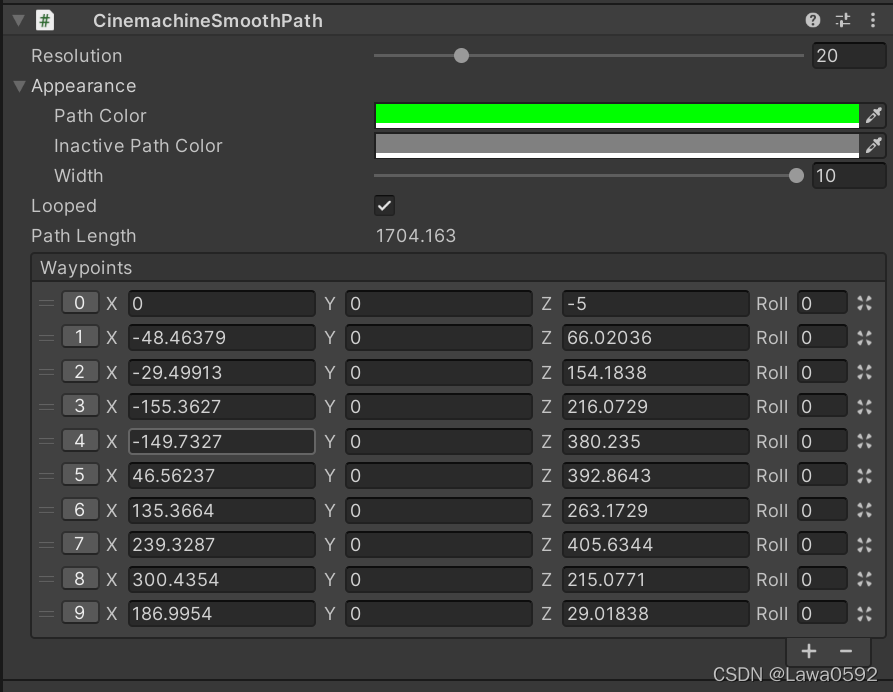Select waypoint index button 9
Viewport: 893px width, 692px height.
[x=80, y=613]
